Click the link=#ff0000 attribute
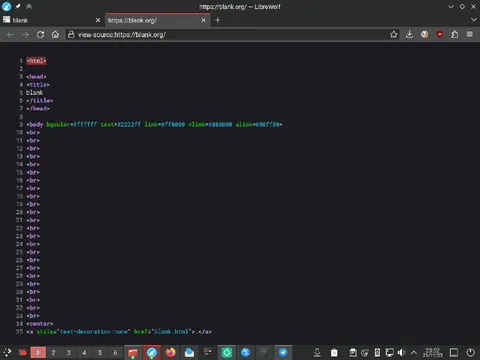 164,124
